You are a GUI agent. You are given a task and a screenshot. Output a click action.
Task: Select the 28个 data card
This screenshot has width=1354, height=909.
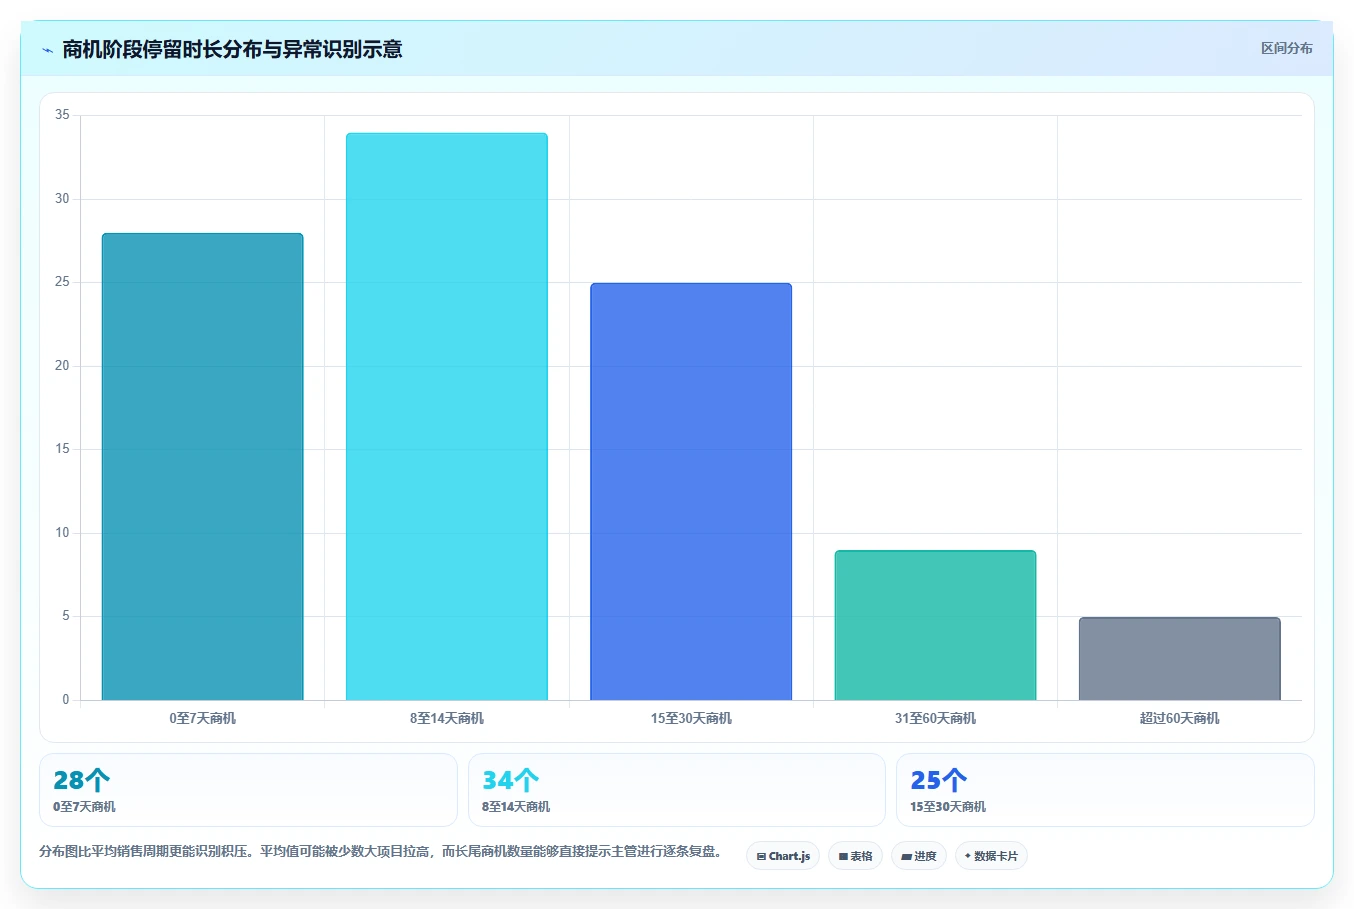[248, 790]
